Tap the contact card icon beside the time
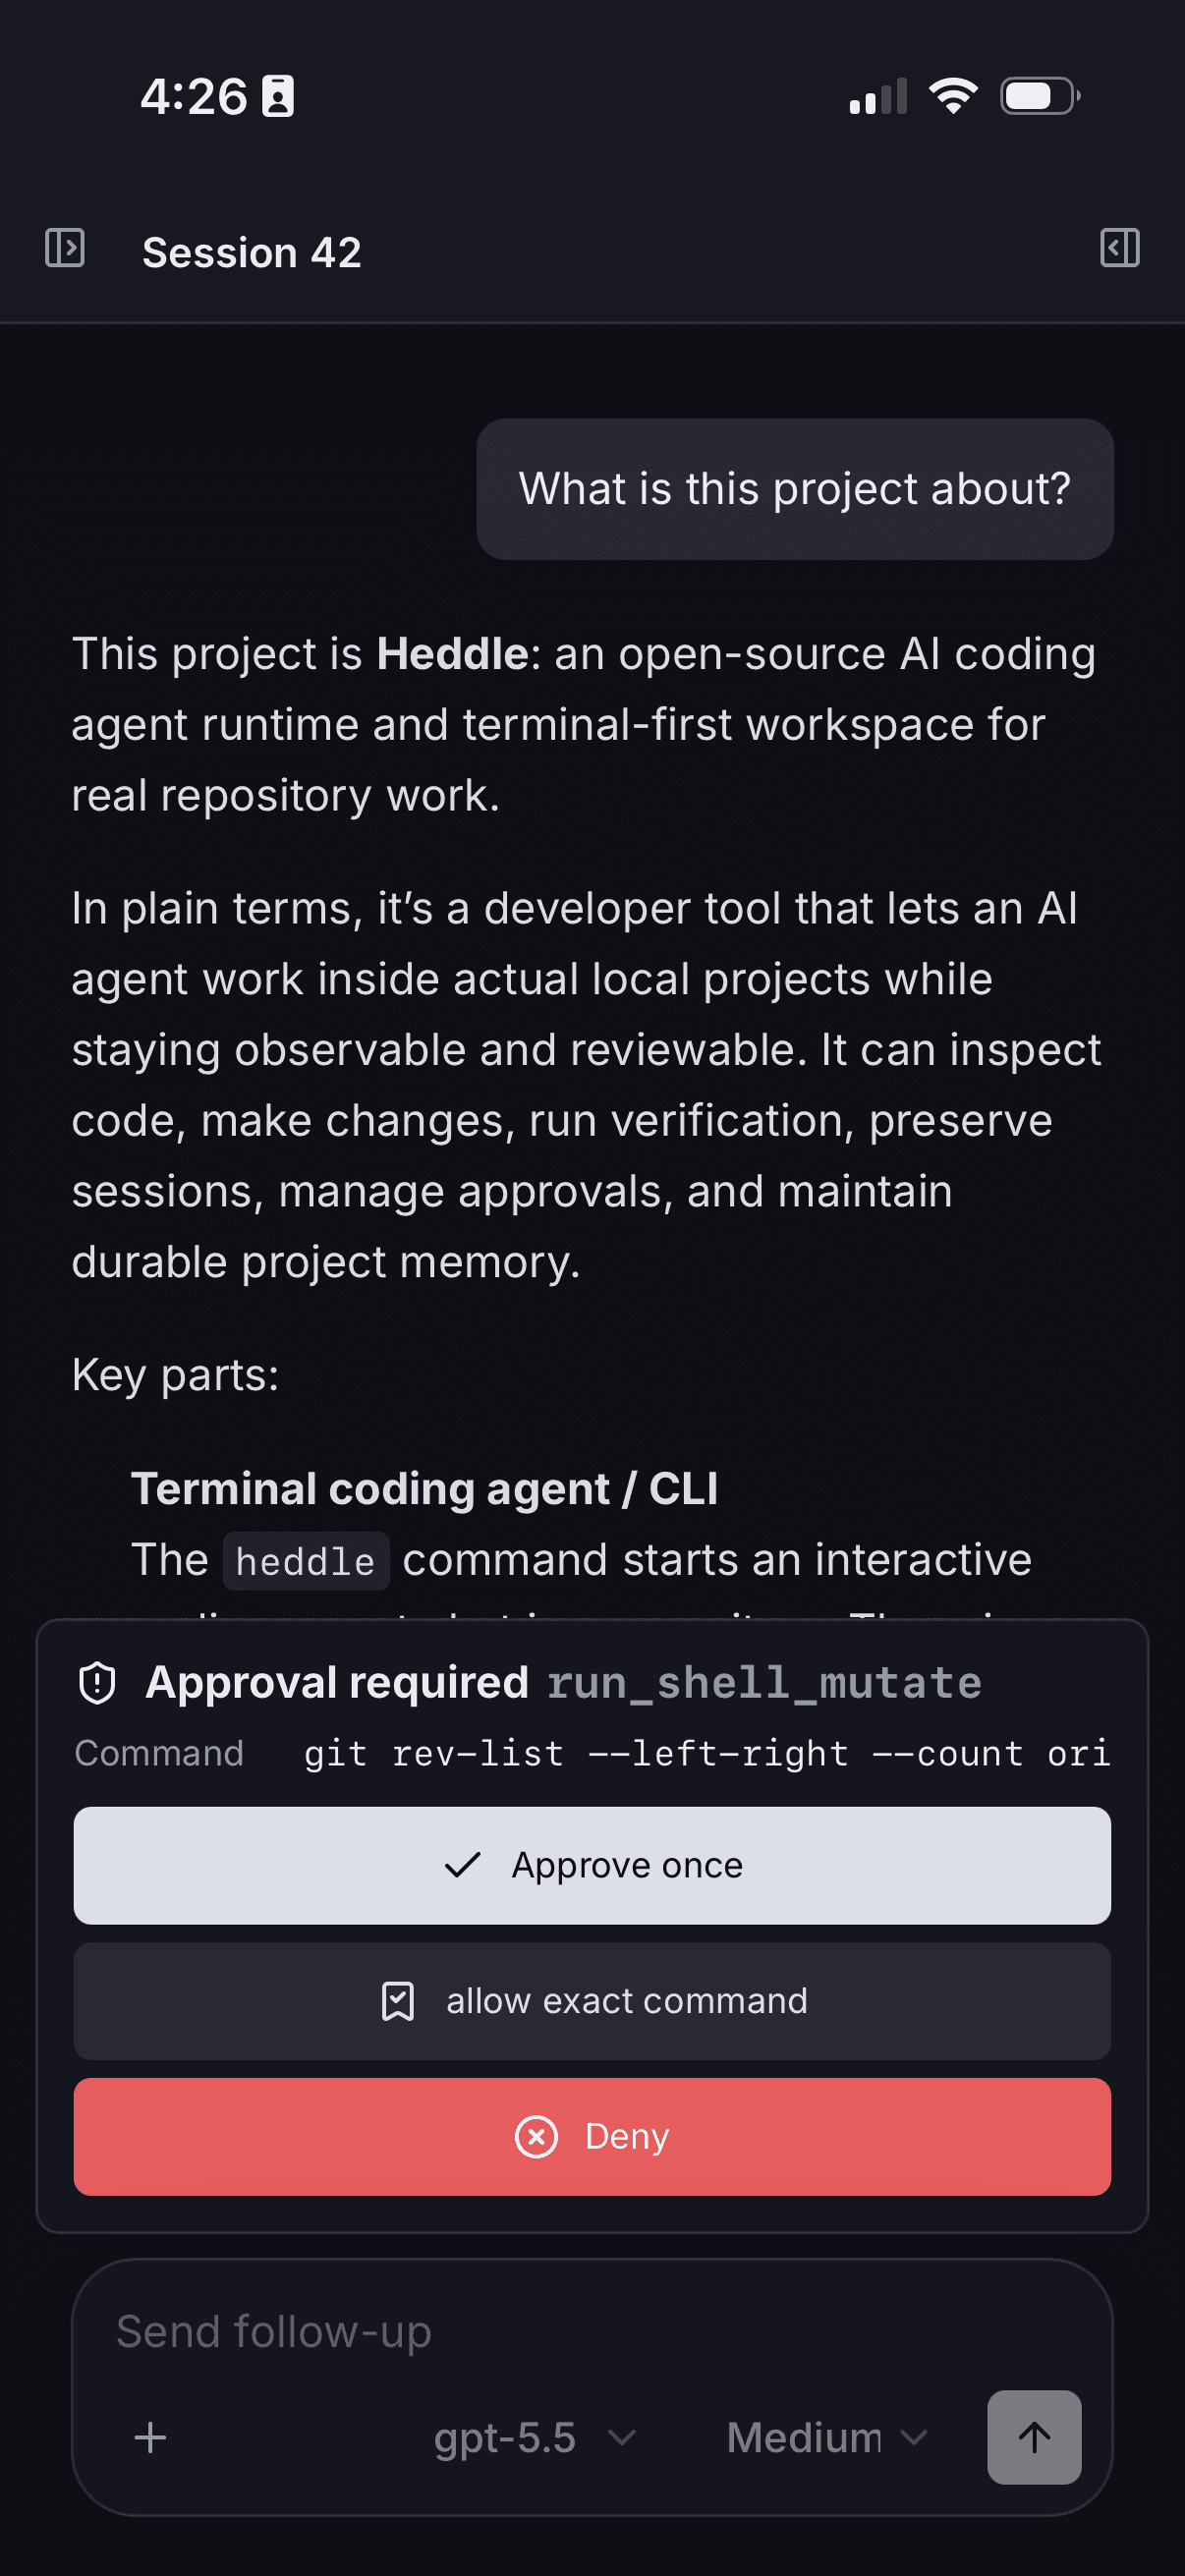 point(278,96)
